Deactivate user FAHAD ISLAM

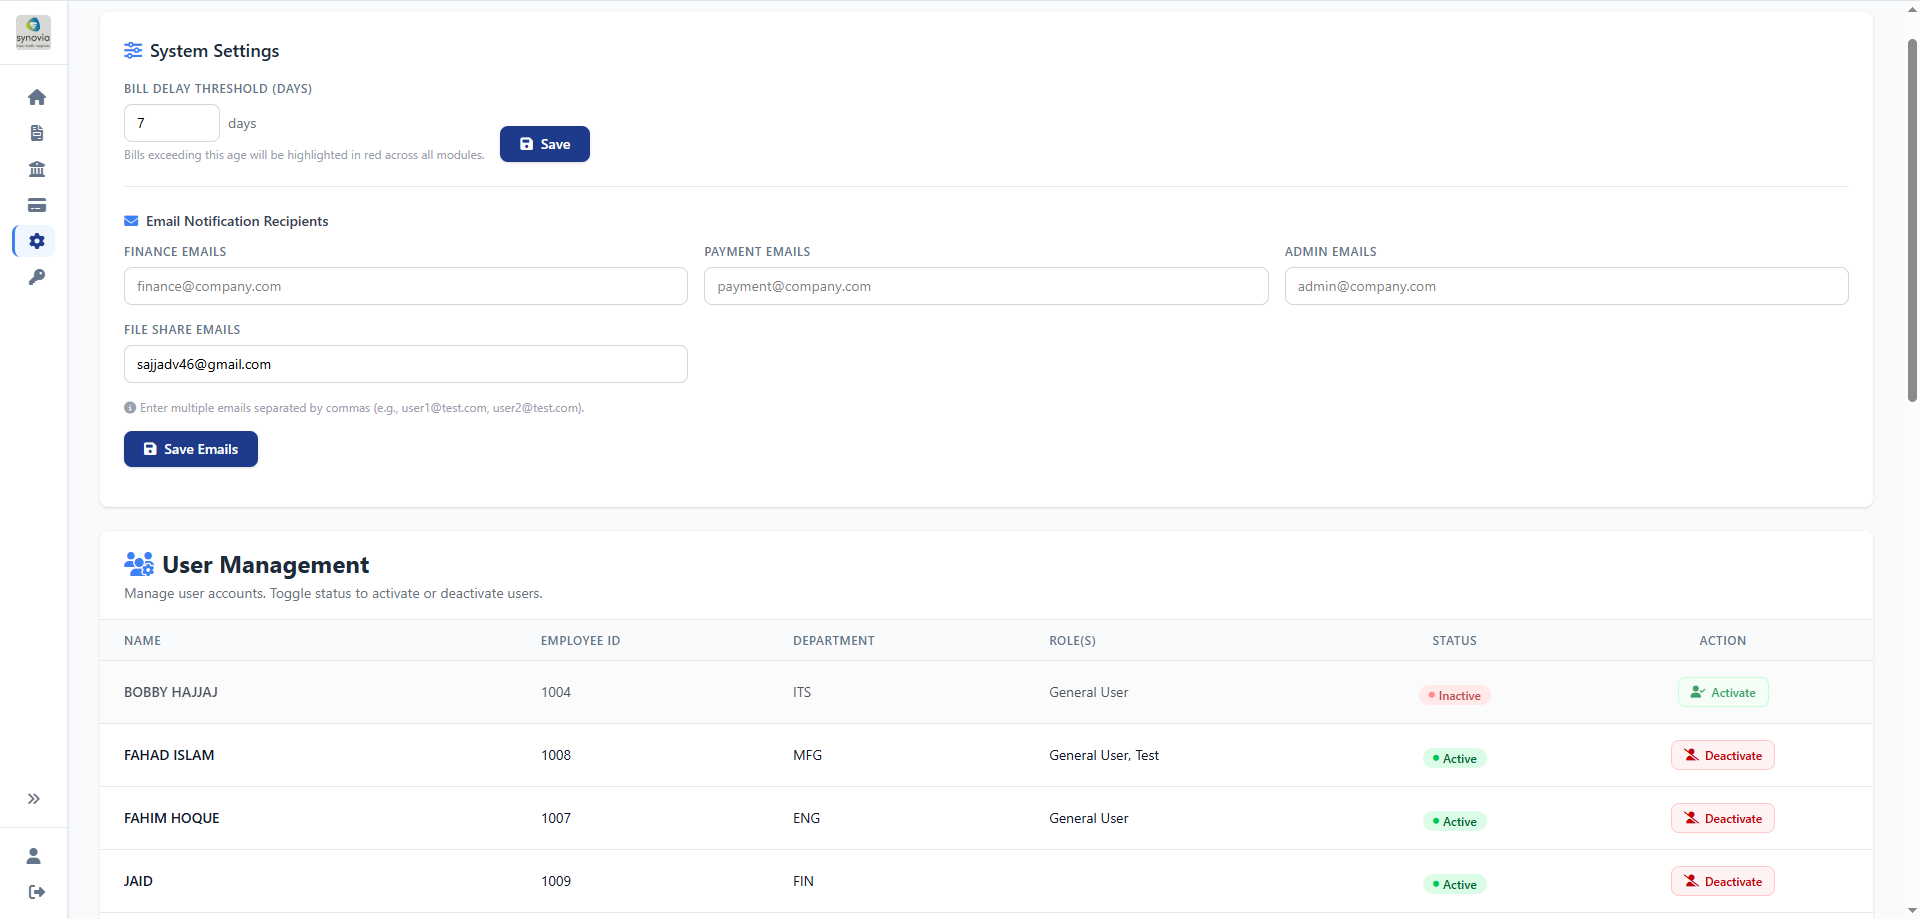tap(1723, 755)
